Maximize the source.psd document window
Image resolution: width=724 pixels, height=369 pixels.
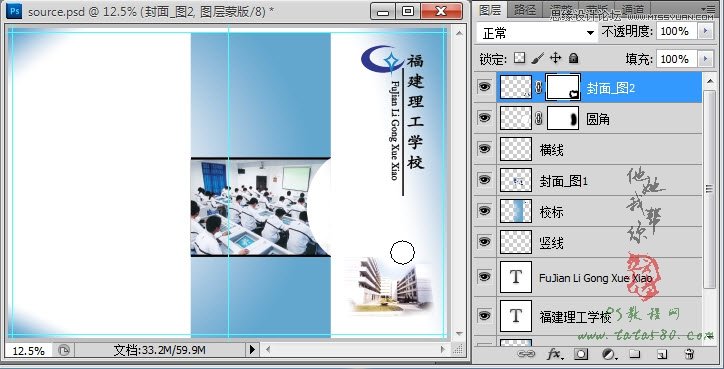click(x=408, y=11)
